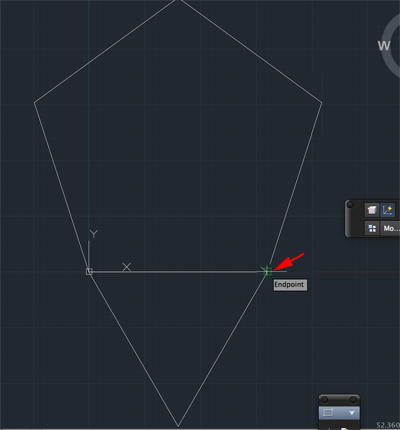Click the UCS Y axis label
This screenshot has height=430, width=400.
pos(94,234)
